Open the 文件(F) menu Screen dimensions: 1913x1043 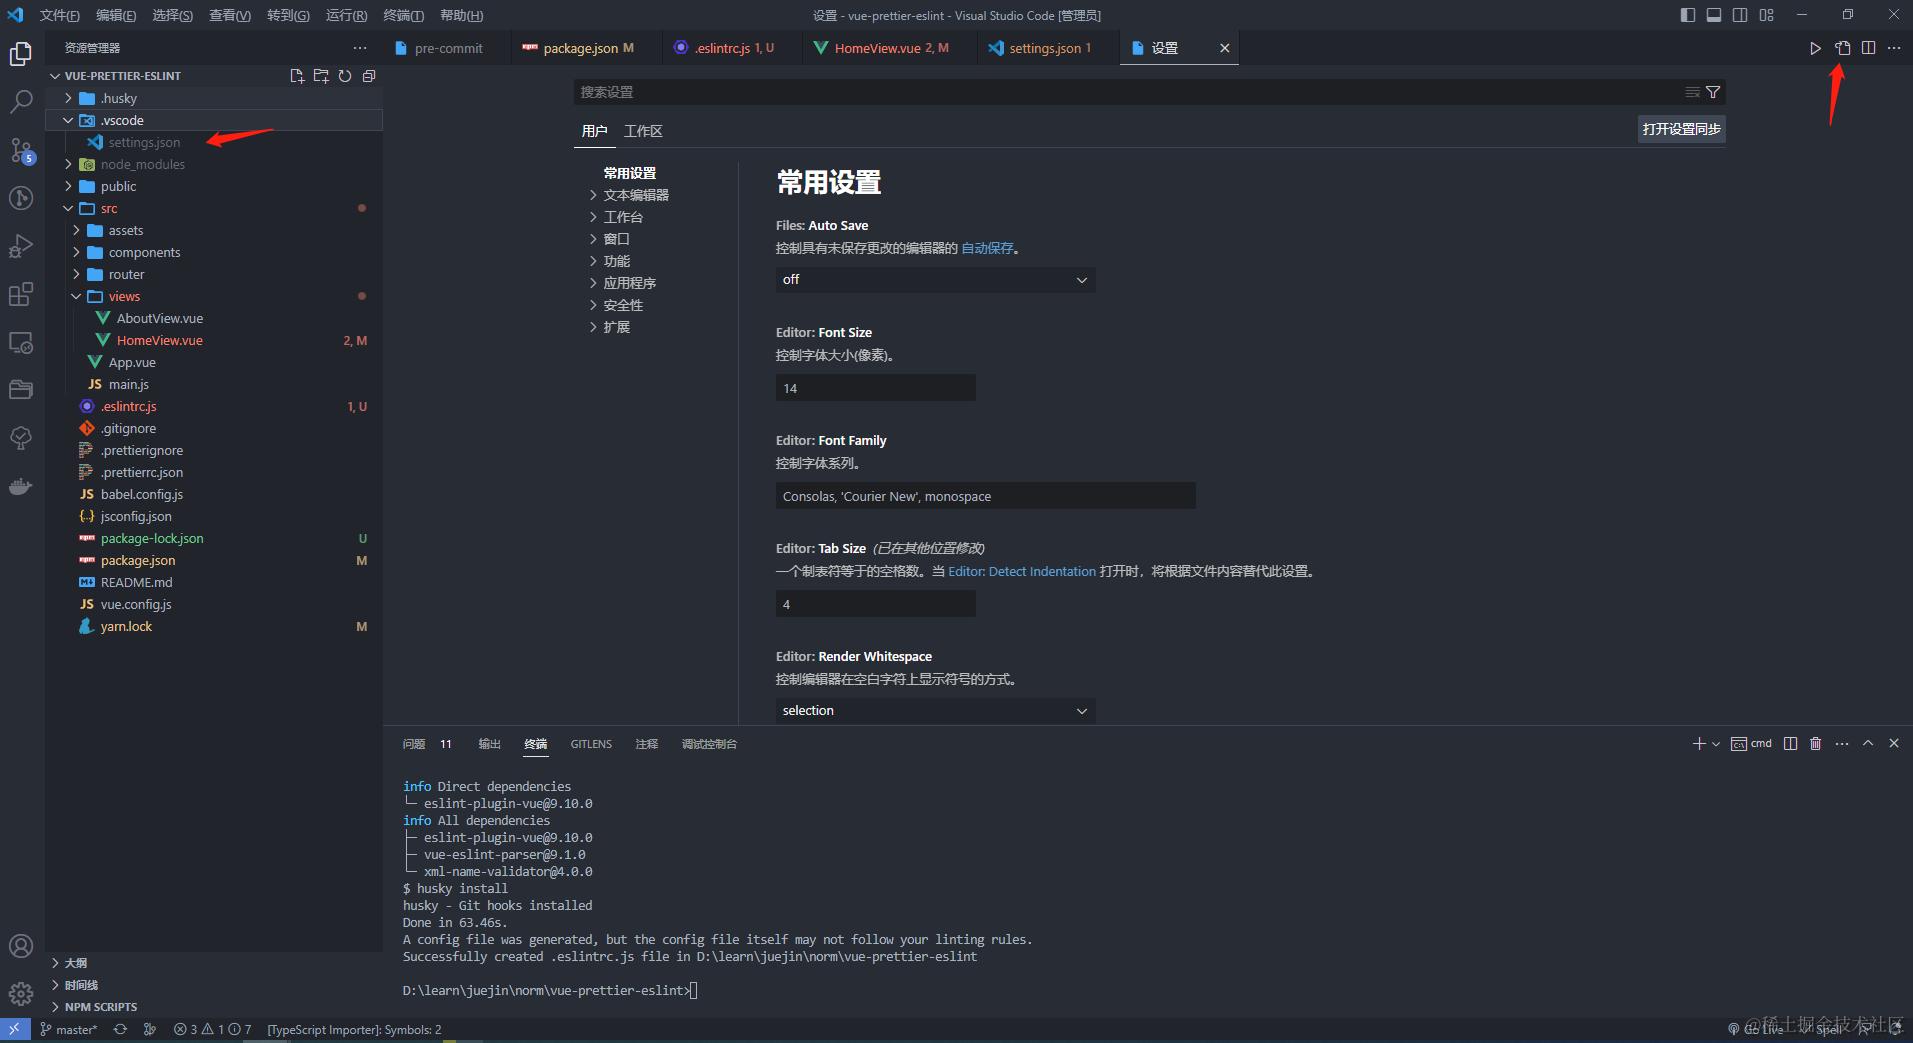click(x=59, y=15)
